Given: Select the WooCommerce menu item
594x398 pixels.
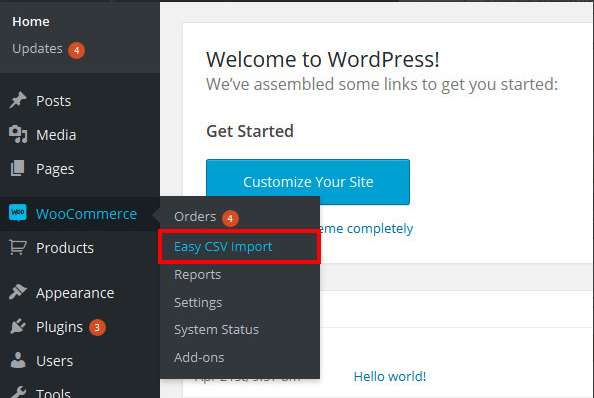Looking at the screenshot, I should pyautogui.click(x=86, y=214).
